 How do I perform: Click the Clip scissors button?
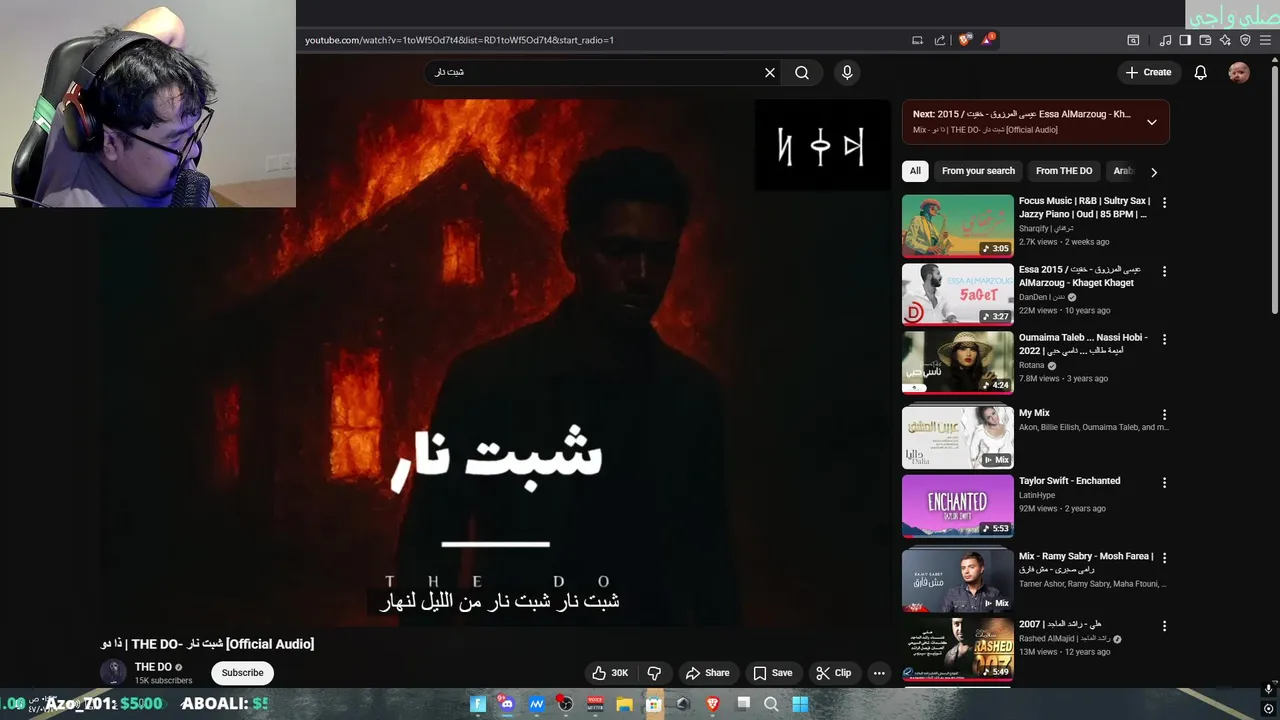pos(834,673)
